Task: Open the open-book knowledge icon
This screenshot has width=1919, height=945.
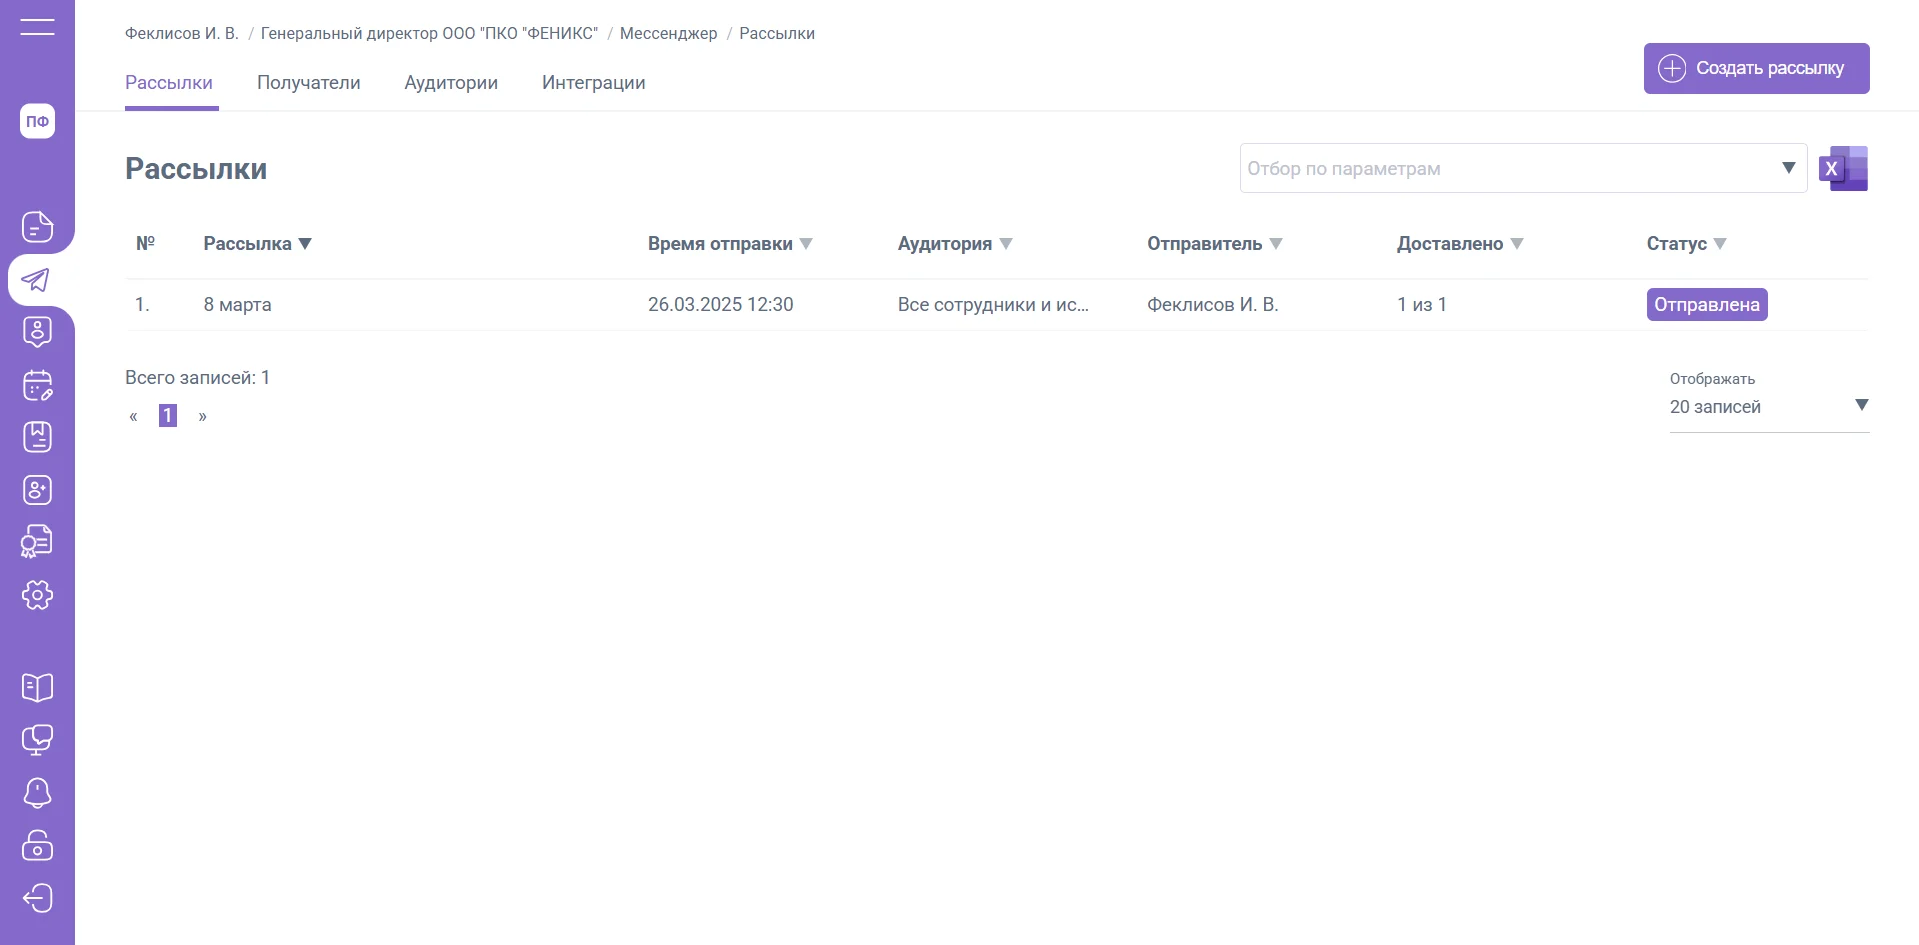Action: tap(37, 687)
